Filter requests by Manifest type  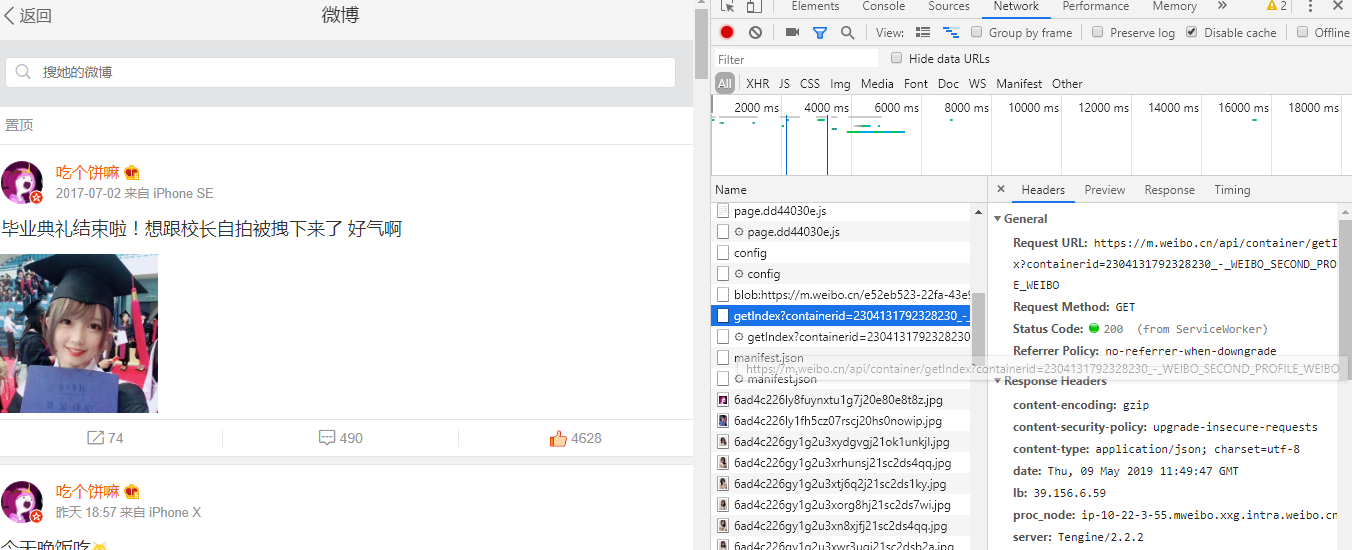click(1019, 84)
